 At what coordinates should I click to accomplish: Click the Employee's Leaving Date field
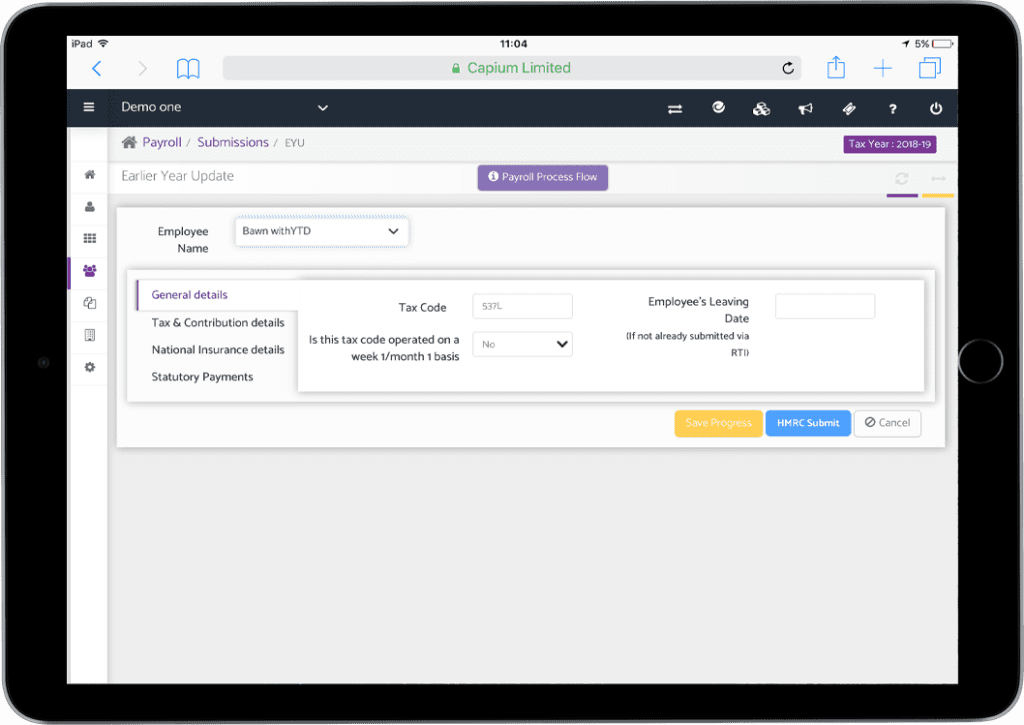pyautogui.click(x=825, y=306)
